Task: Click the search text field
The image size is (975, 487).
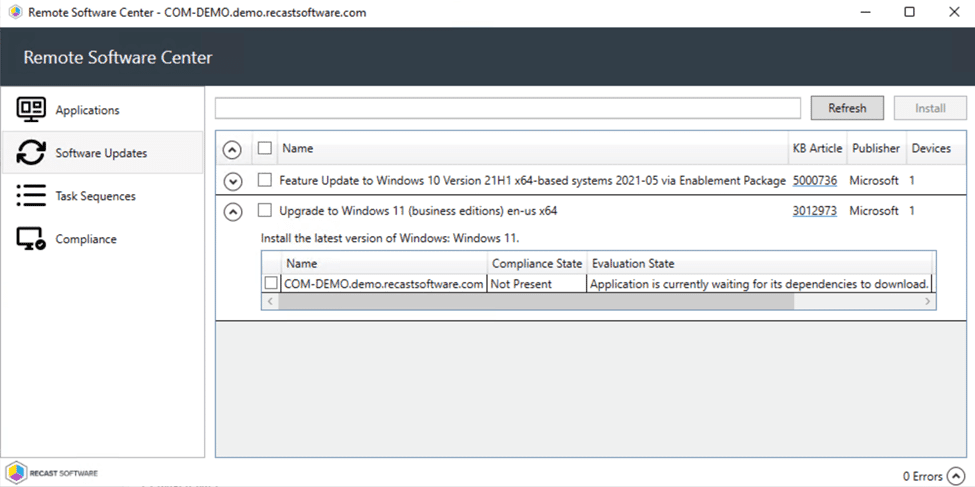Action: pos(508,108)
